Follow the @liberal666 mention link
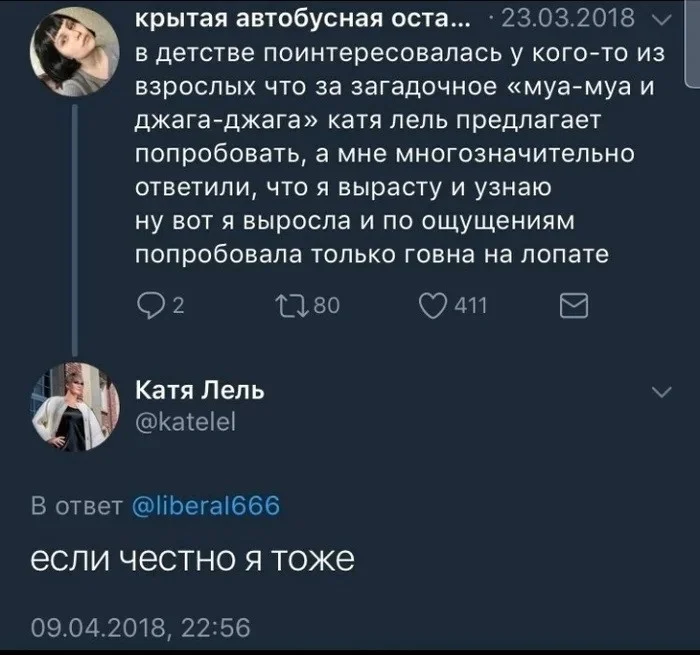Screen dimensions: 700x655 point(206,506)
